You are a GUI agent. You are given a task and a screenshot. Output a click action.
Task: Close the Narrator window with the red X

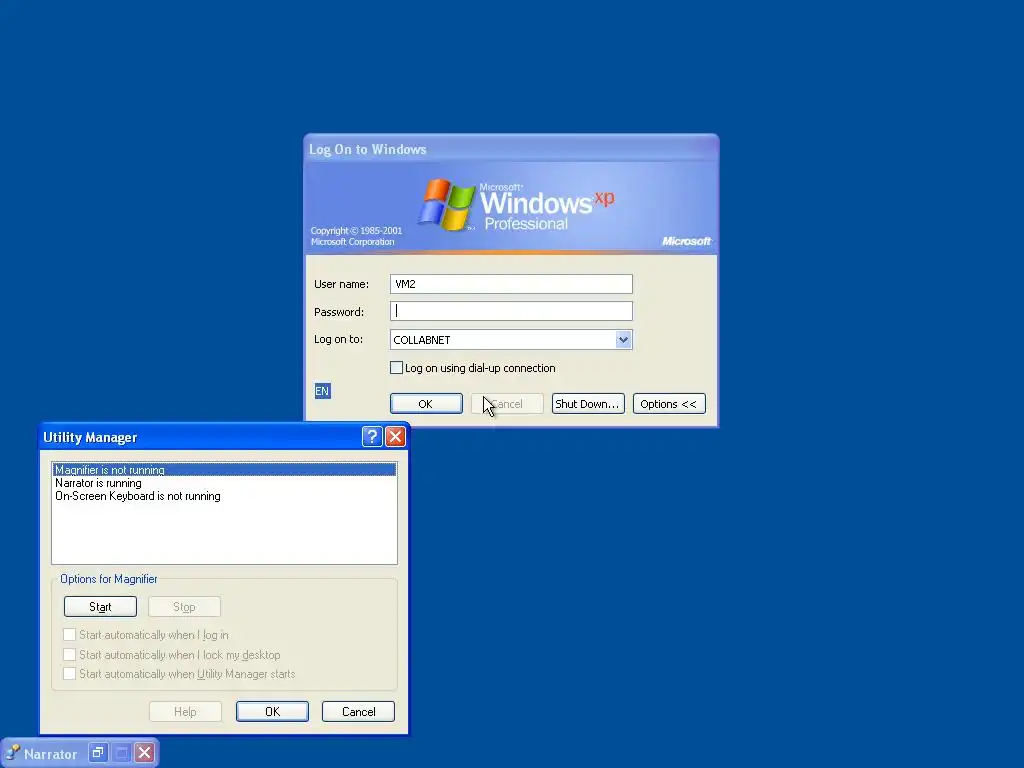[x=144, y=753]
